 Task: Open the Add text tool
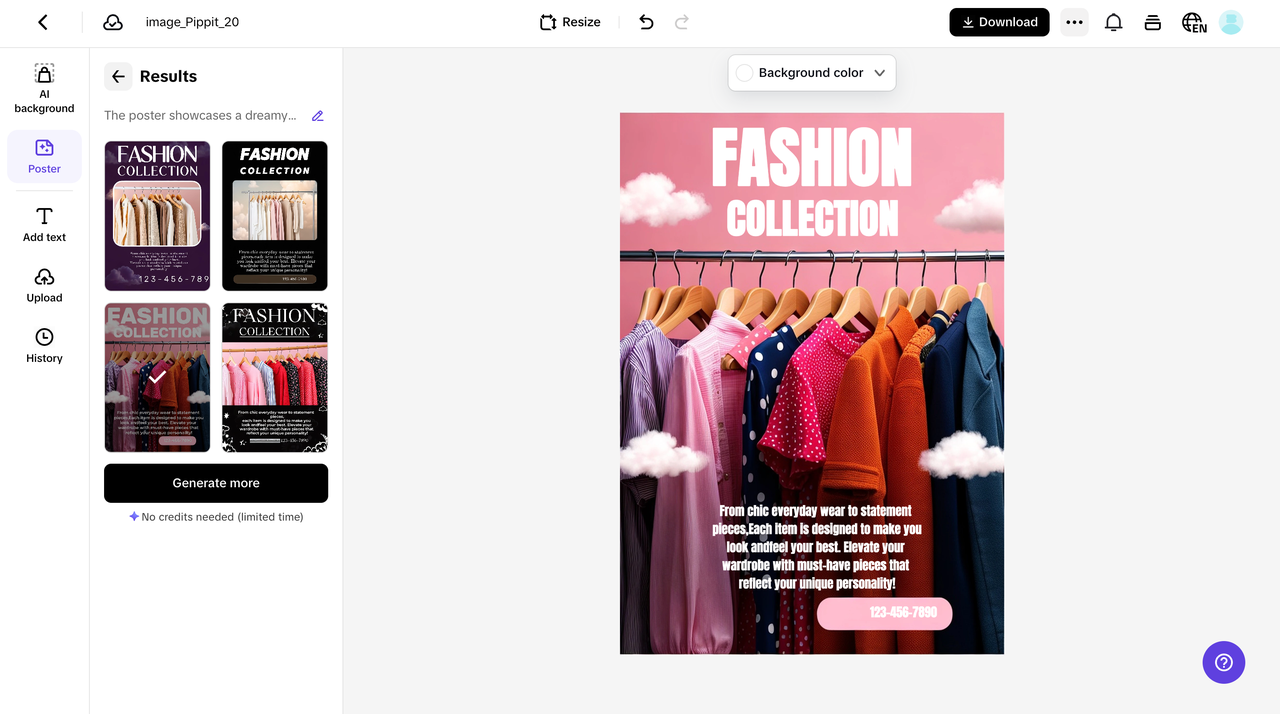point(44,225)
